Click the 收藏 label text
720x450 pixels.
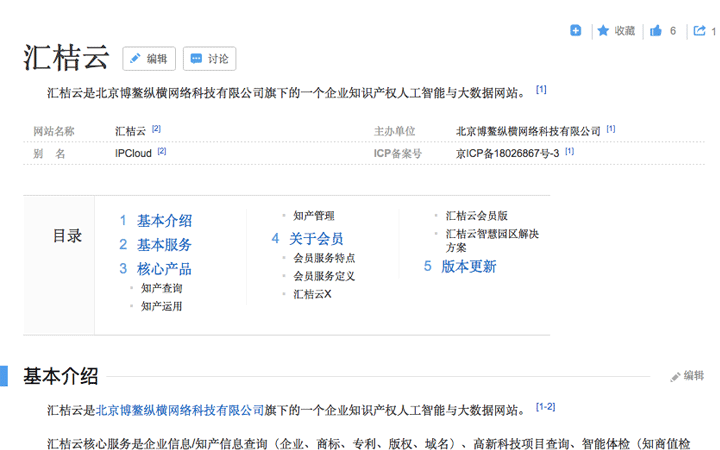coord(624,31)
